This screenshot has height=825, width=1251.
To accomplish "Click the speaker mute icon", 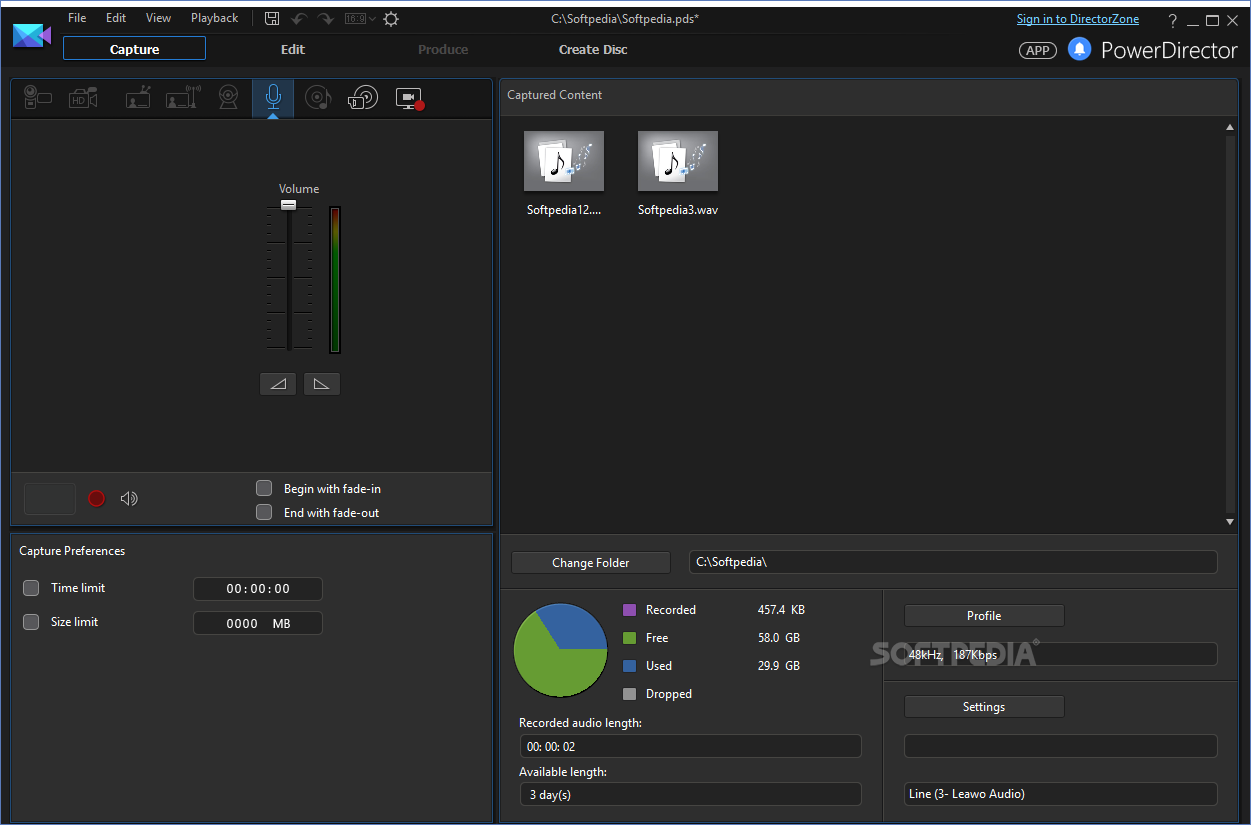I will pos(129,498).
